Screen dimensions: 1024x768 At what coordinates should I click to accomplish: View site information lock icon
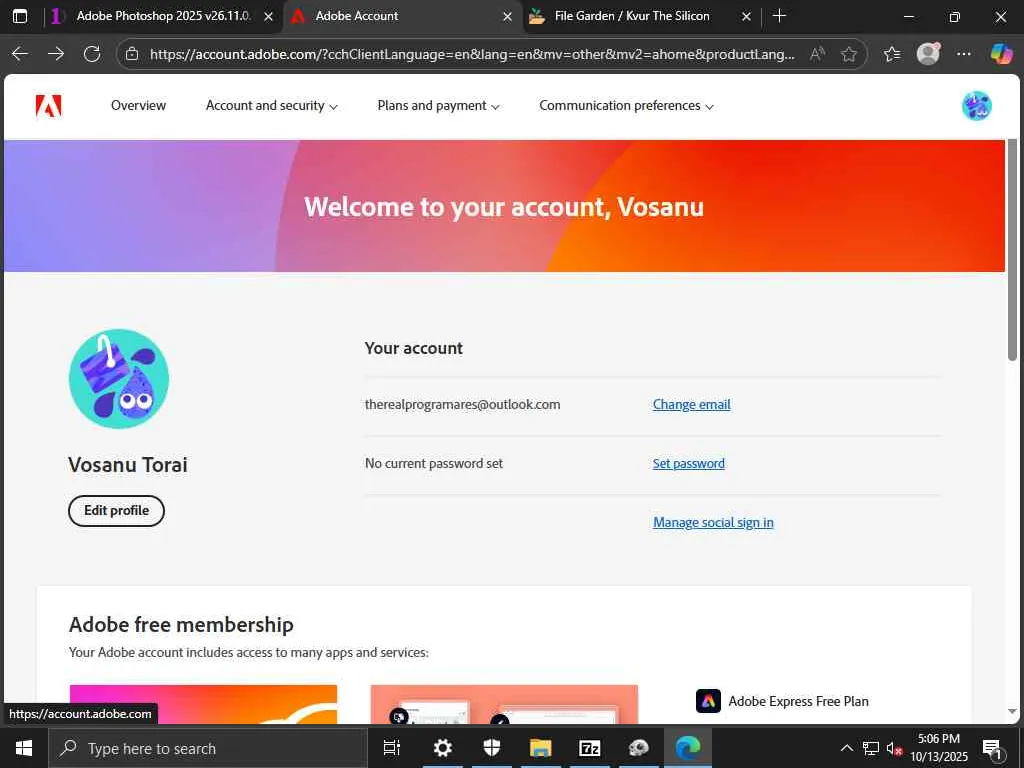coord(132,54)
